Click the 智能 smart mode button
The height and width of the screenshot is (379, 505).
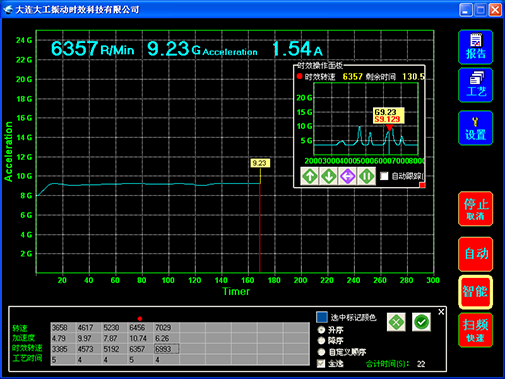475,292
